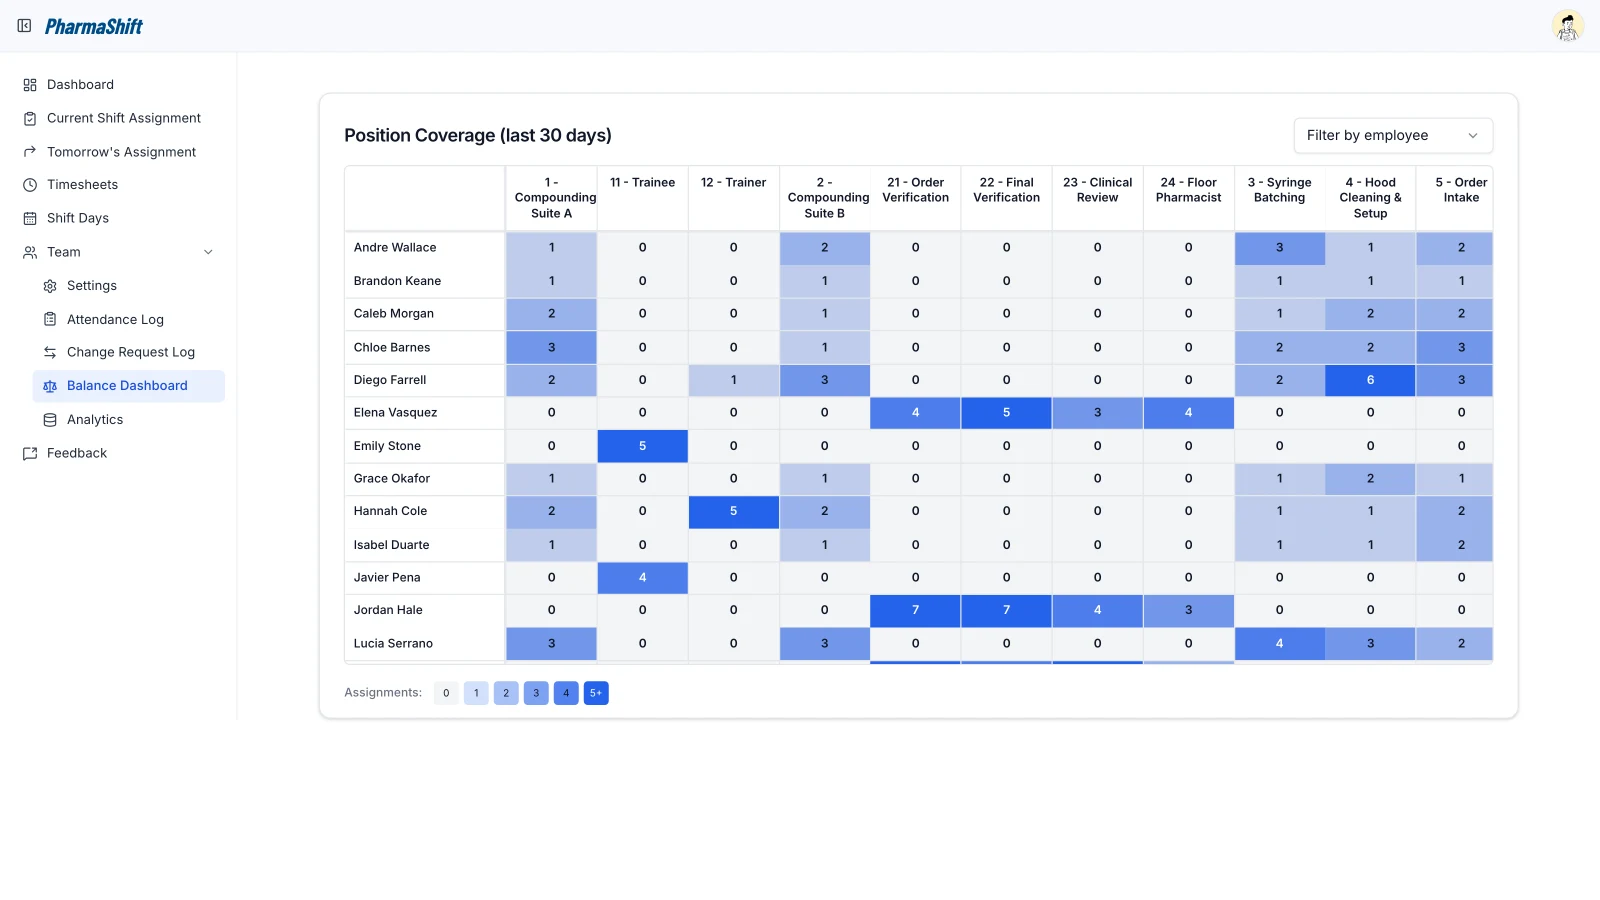Open Tomorrow's Assignment page

[x=121, y=152]
